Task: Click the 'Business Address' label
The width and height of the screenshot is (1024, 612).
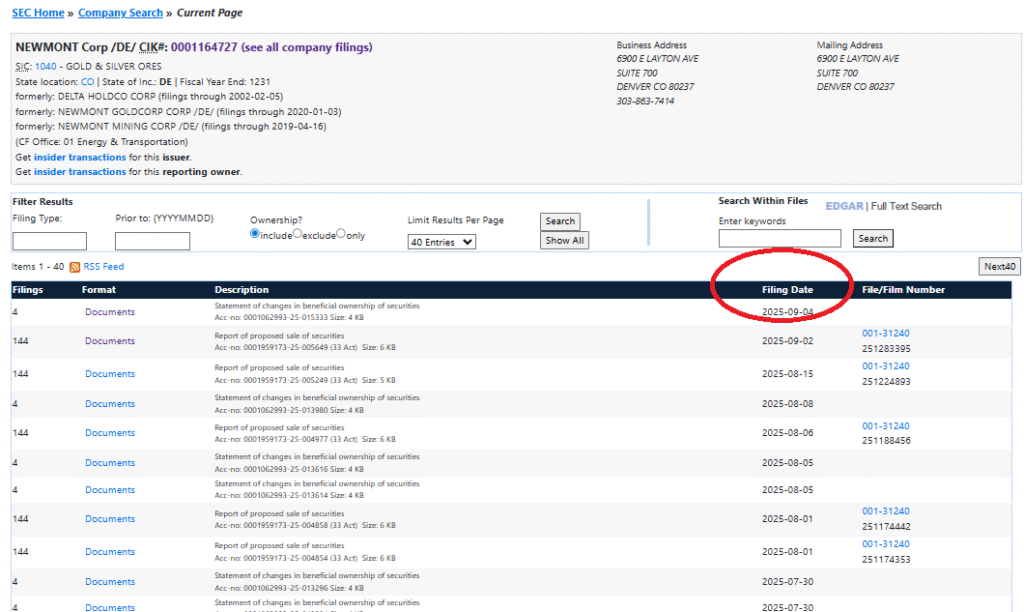Action: coord(652,45)
